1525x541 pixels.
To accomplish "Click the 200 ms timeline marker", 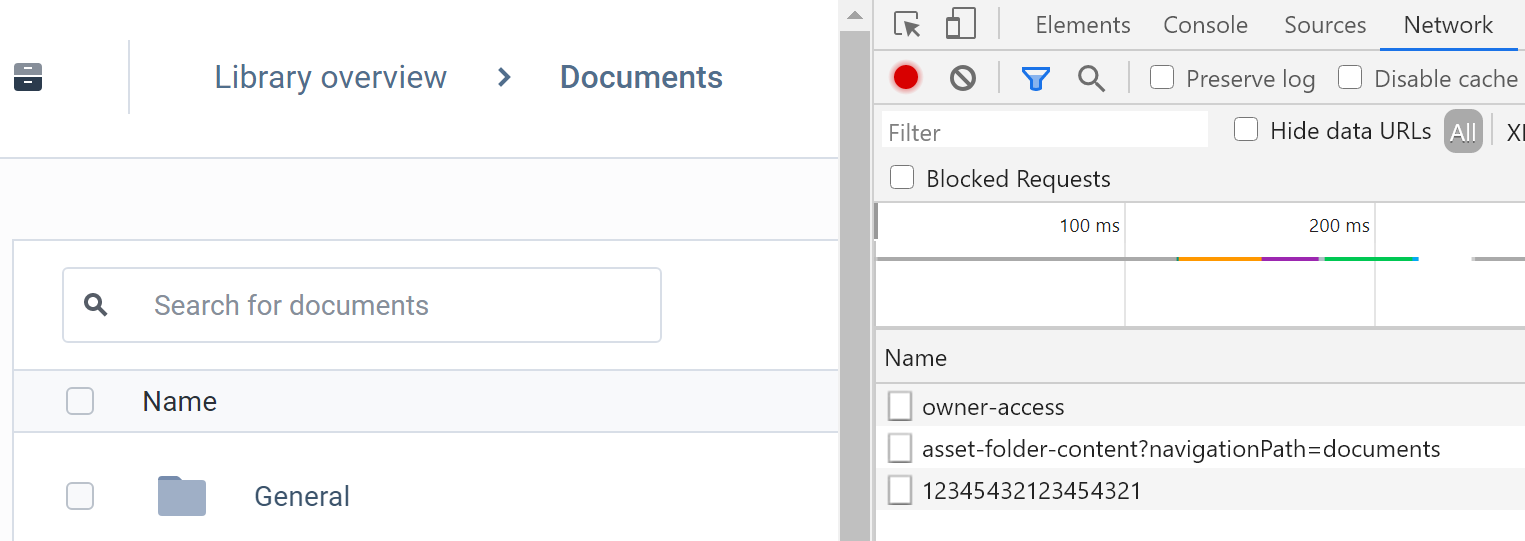I will 1339,226.
